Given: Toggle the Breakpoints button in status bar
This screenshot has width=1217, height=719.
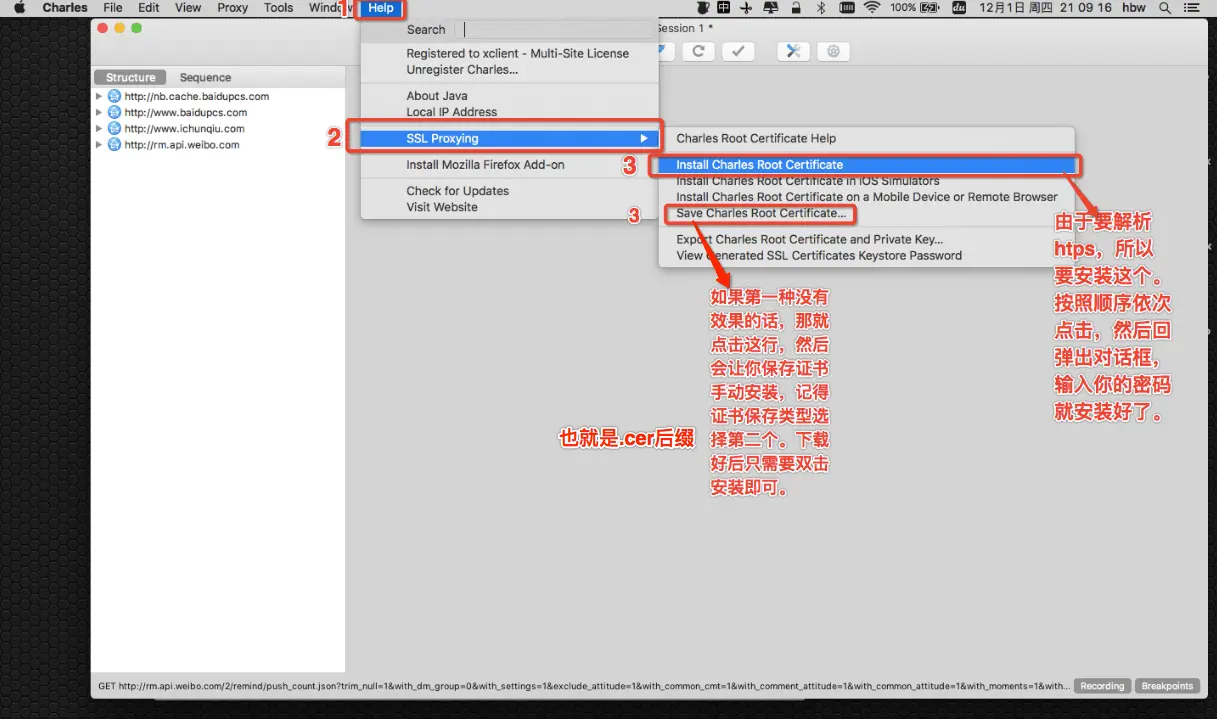Looking at the screenshot, I should tap(1167, 686).
